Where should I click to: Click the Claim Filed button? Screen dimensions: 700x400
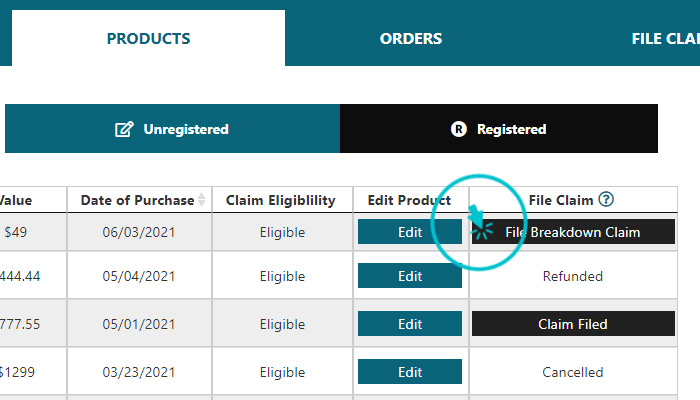click(x=573, y=324)
